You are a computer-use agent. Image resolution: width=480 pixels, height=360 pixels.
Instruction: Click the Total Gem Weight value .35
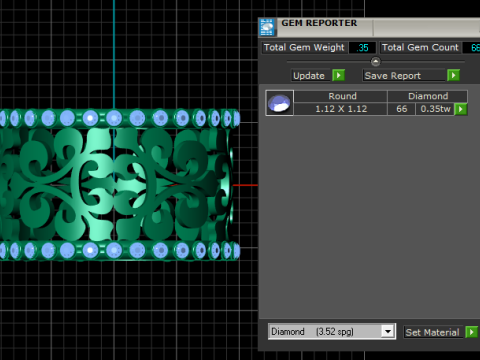pyautogui.click(x=362, y=48)
